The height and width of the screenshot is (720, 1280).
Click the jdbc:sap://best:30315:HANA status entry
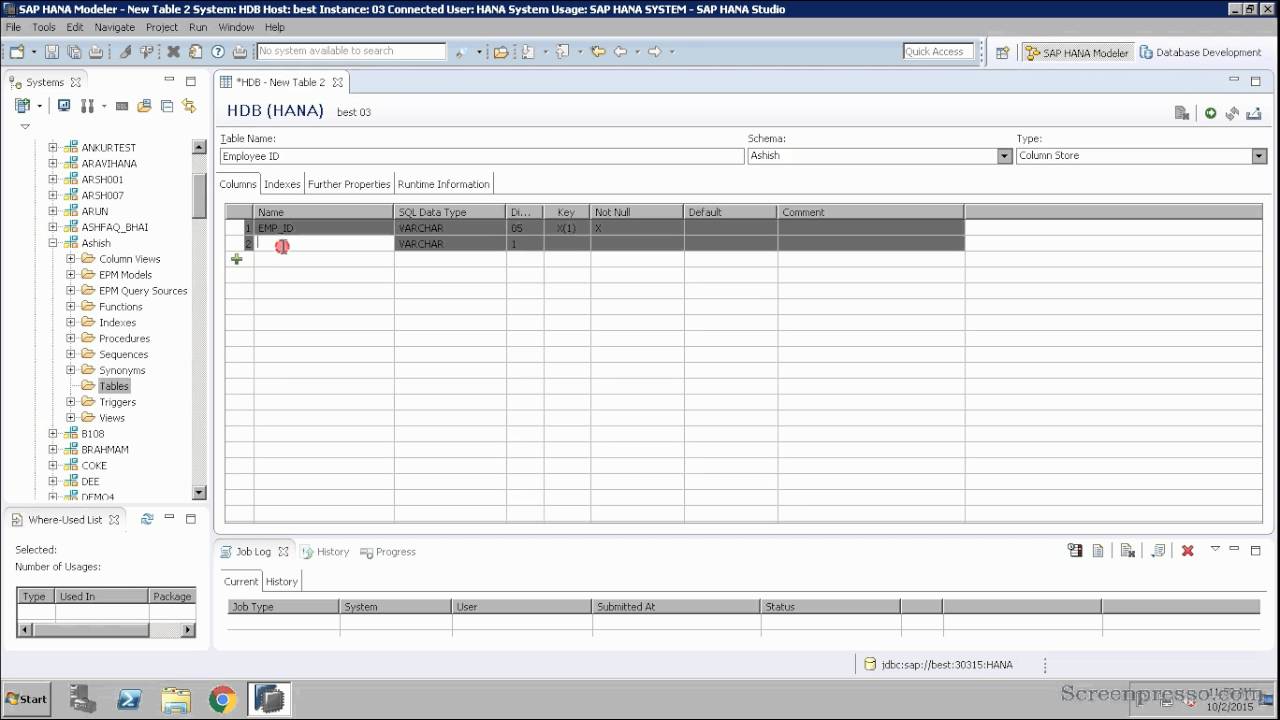click(x=938, y=664)
